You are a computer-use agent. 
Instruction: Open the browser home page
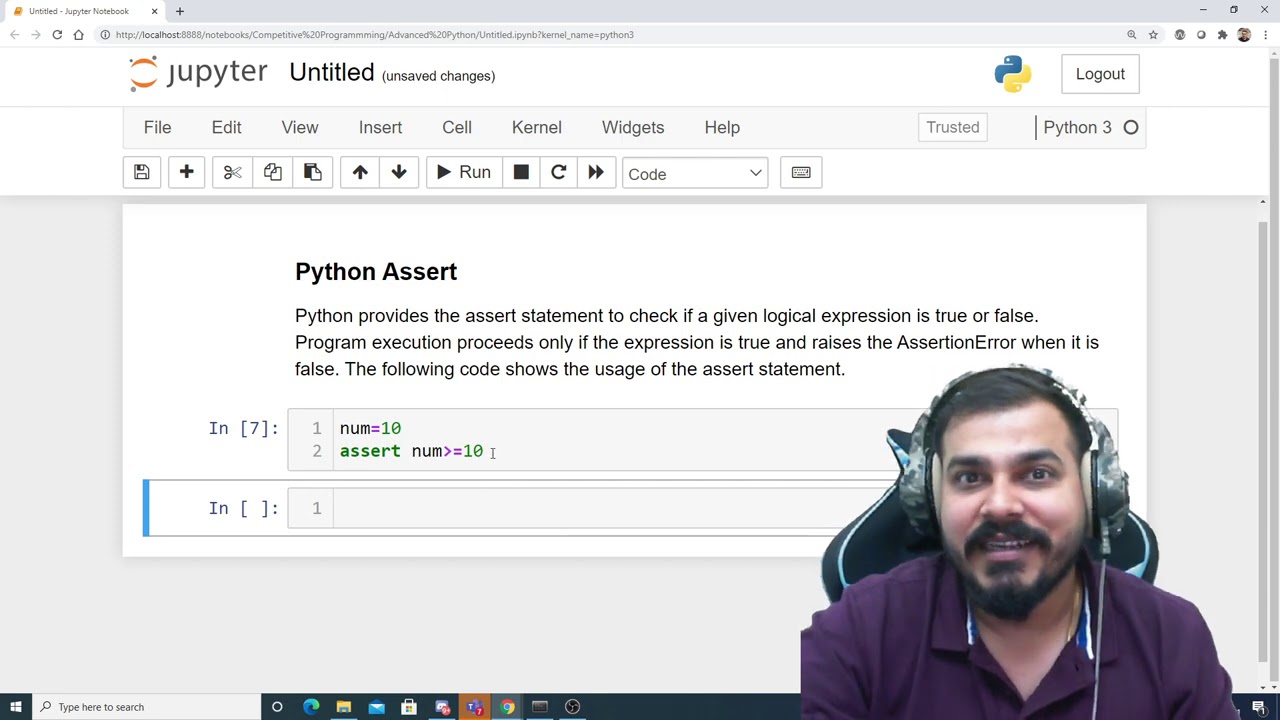[78, 35]
